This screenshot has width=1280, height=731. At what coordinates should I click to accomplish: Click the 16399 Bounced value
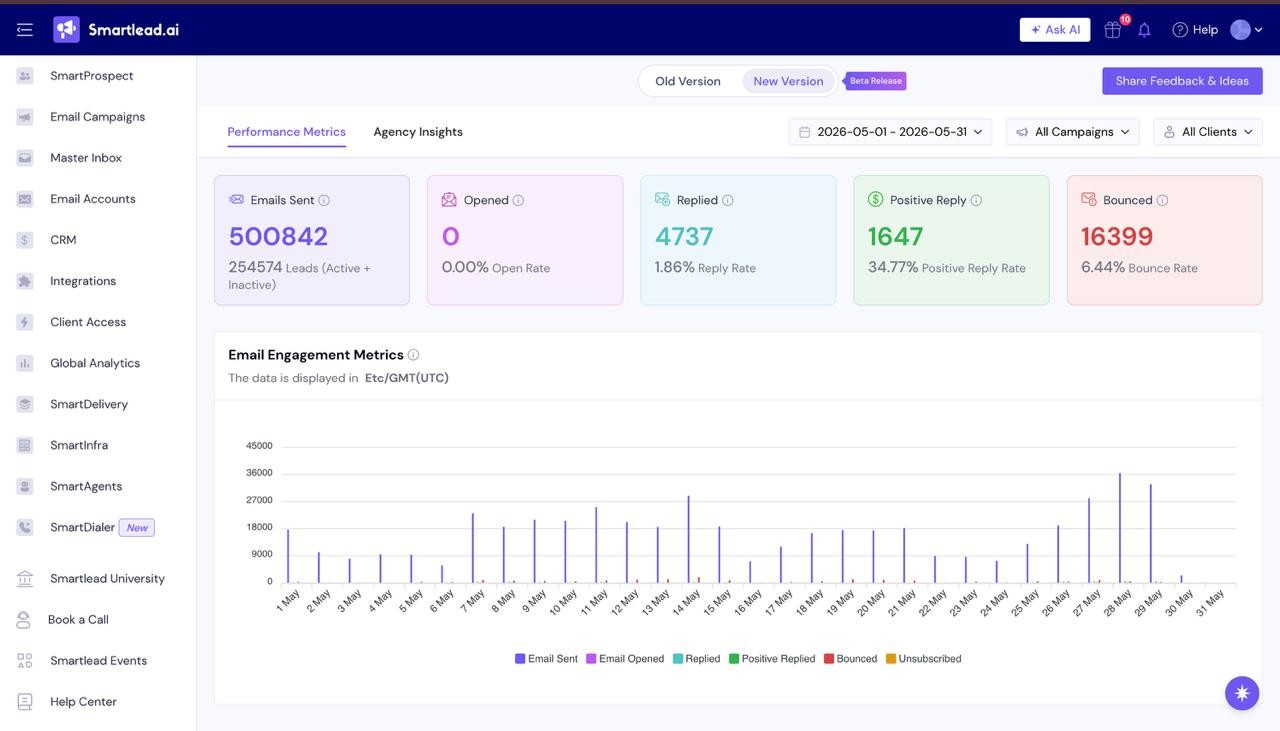(1117, 237)
